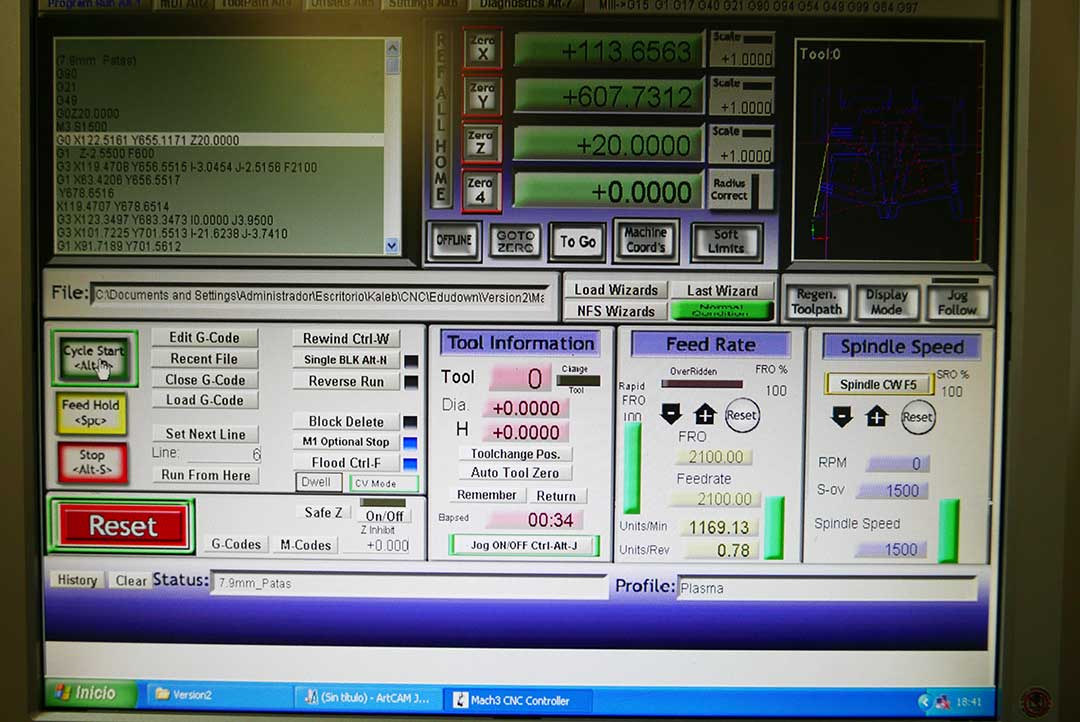Click the red Stop Alt-S button
Viewport: 1080px width, 722px height.
pyautogui.click(x=92, y=462)
